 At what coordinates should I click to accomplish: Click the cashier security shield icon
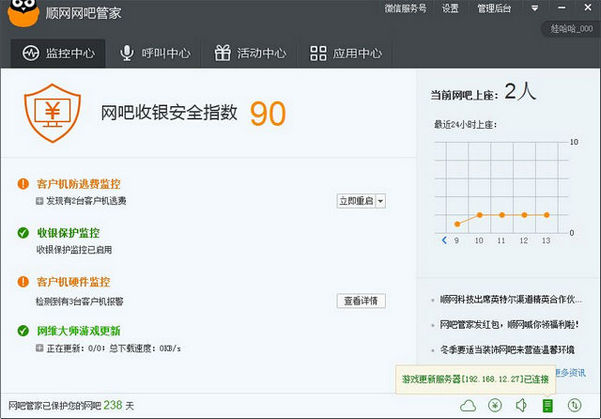(x=53, y=113)
